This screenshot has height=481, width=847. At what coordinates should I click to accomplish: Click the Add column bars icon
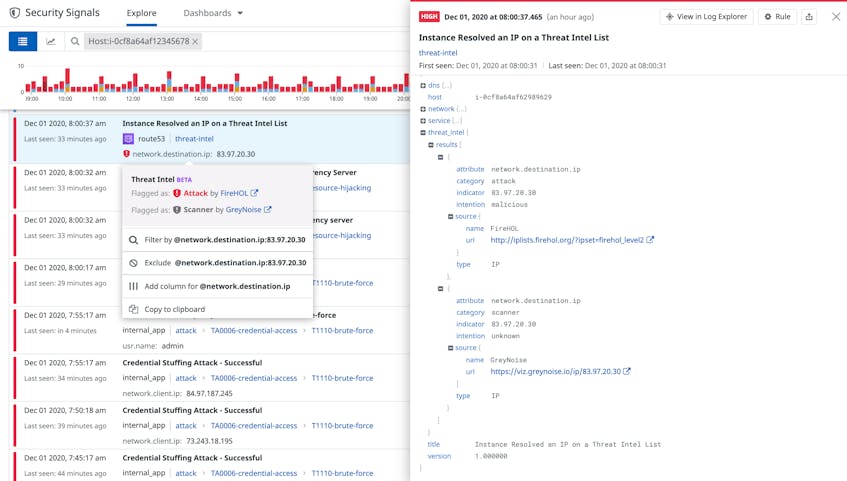point(133,286)
